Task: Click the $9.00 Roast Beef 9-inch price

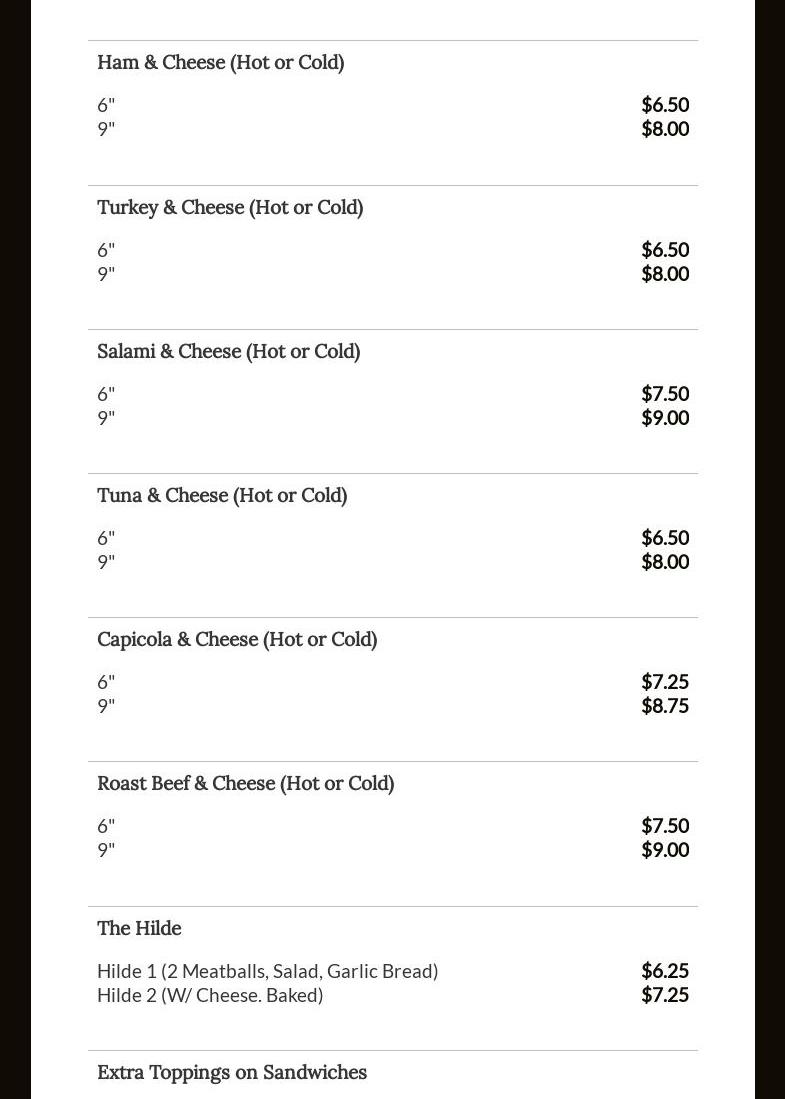Action: pyautogui.click(x=665, y=849)
